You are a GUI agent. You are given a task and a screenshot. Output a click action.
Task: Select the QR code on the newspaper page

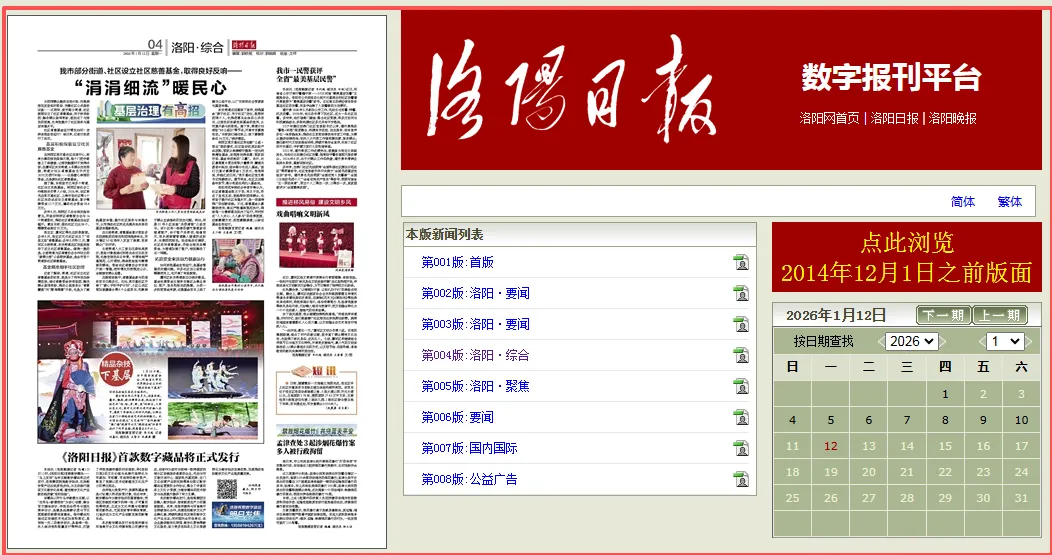point(227,490)
